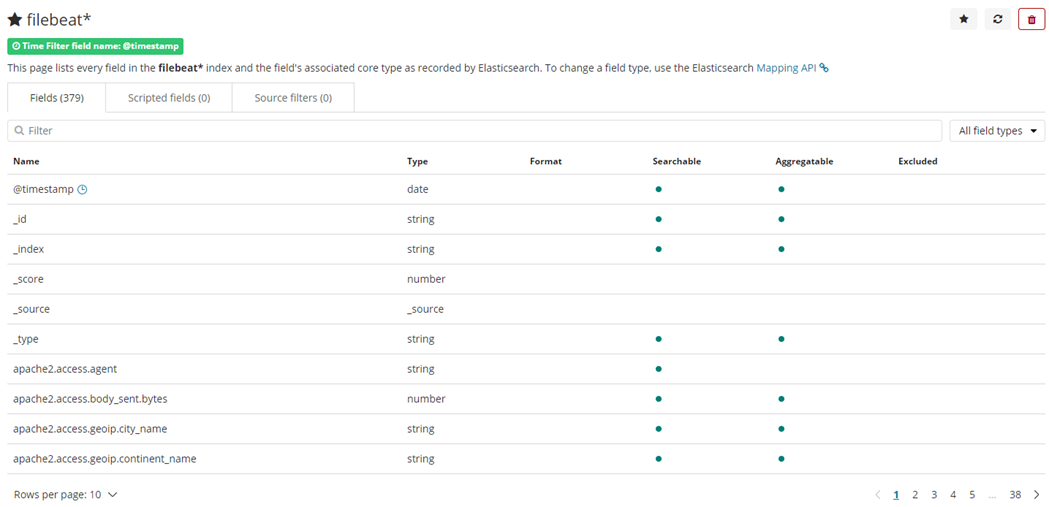1049x507 pixels.
Task: Switch to Fields (379) tab
Action: click(57, 98)
